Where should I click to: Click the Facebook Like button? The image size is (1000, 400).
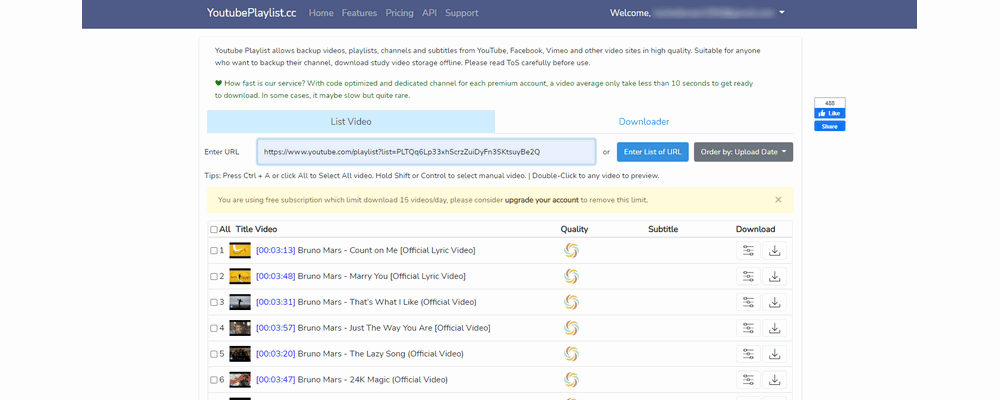tap(830, 113)
